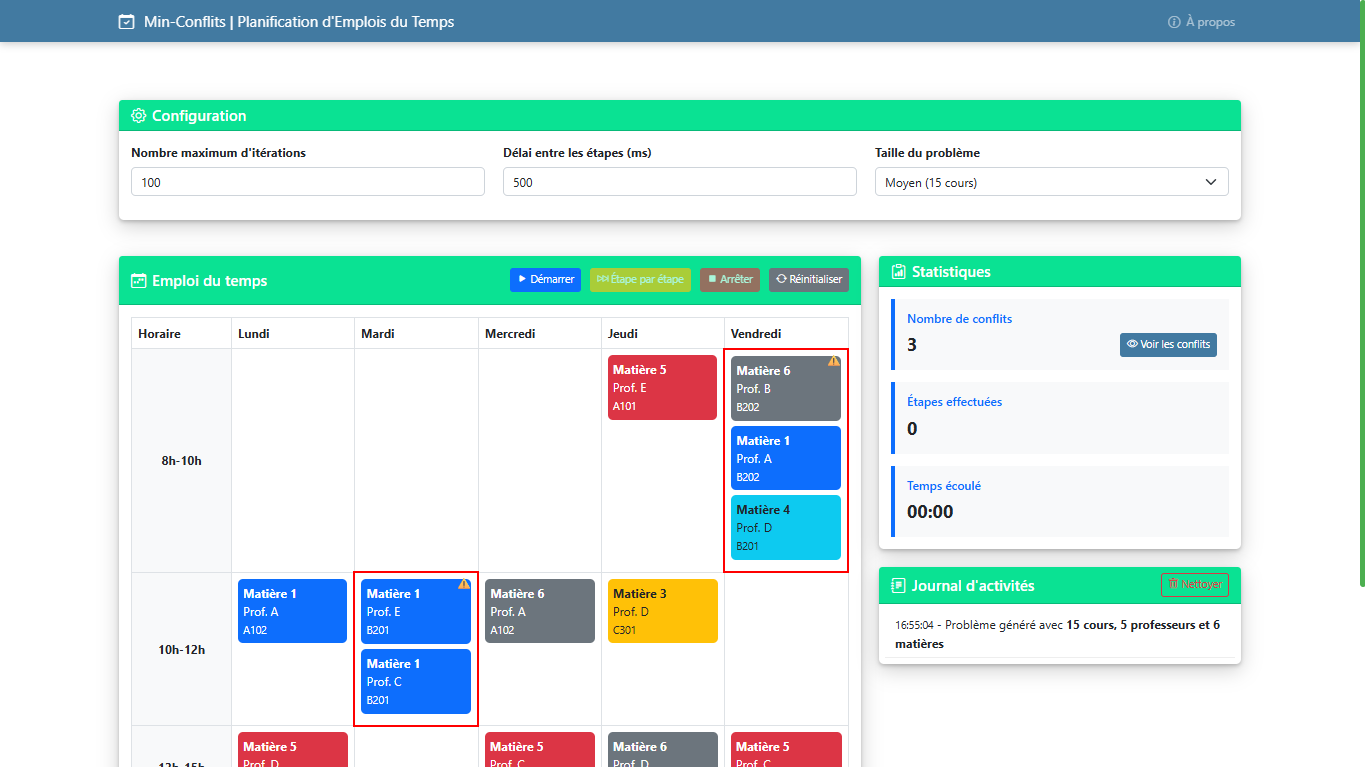The height and width of the screenshot is (767, 1365).
Task: Reset the schedule with Réinitialiser
Action: tap(809, 280)
